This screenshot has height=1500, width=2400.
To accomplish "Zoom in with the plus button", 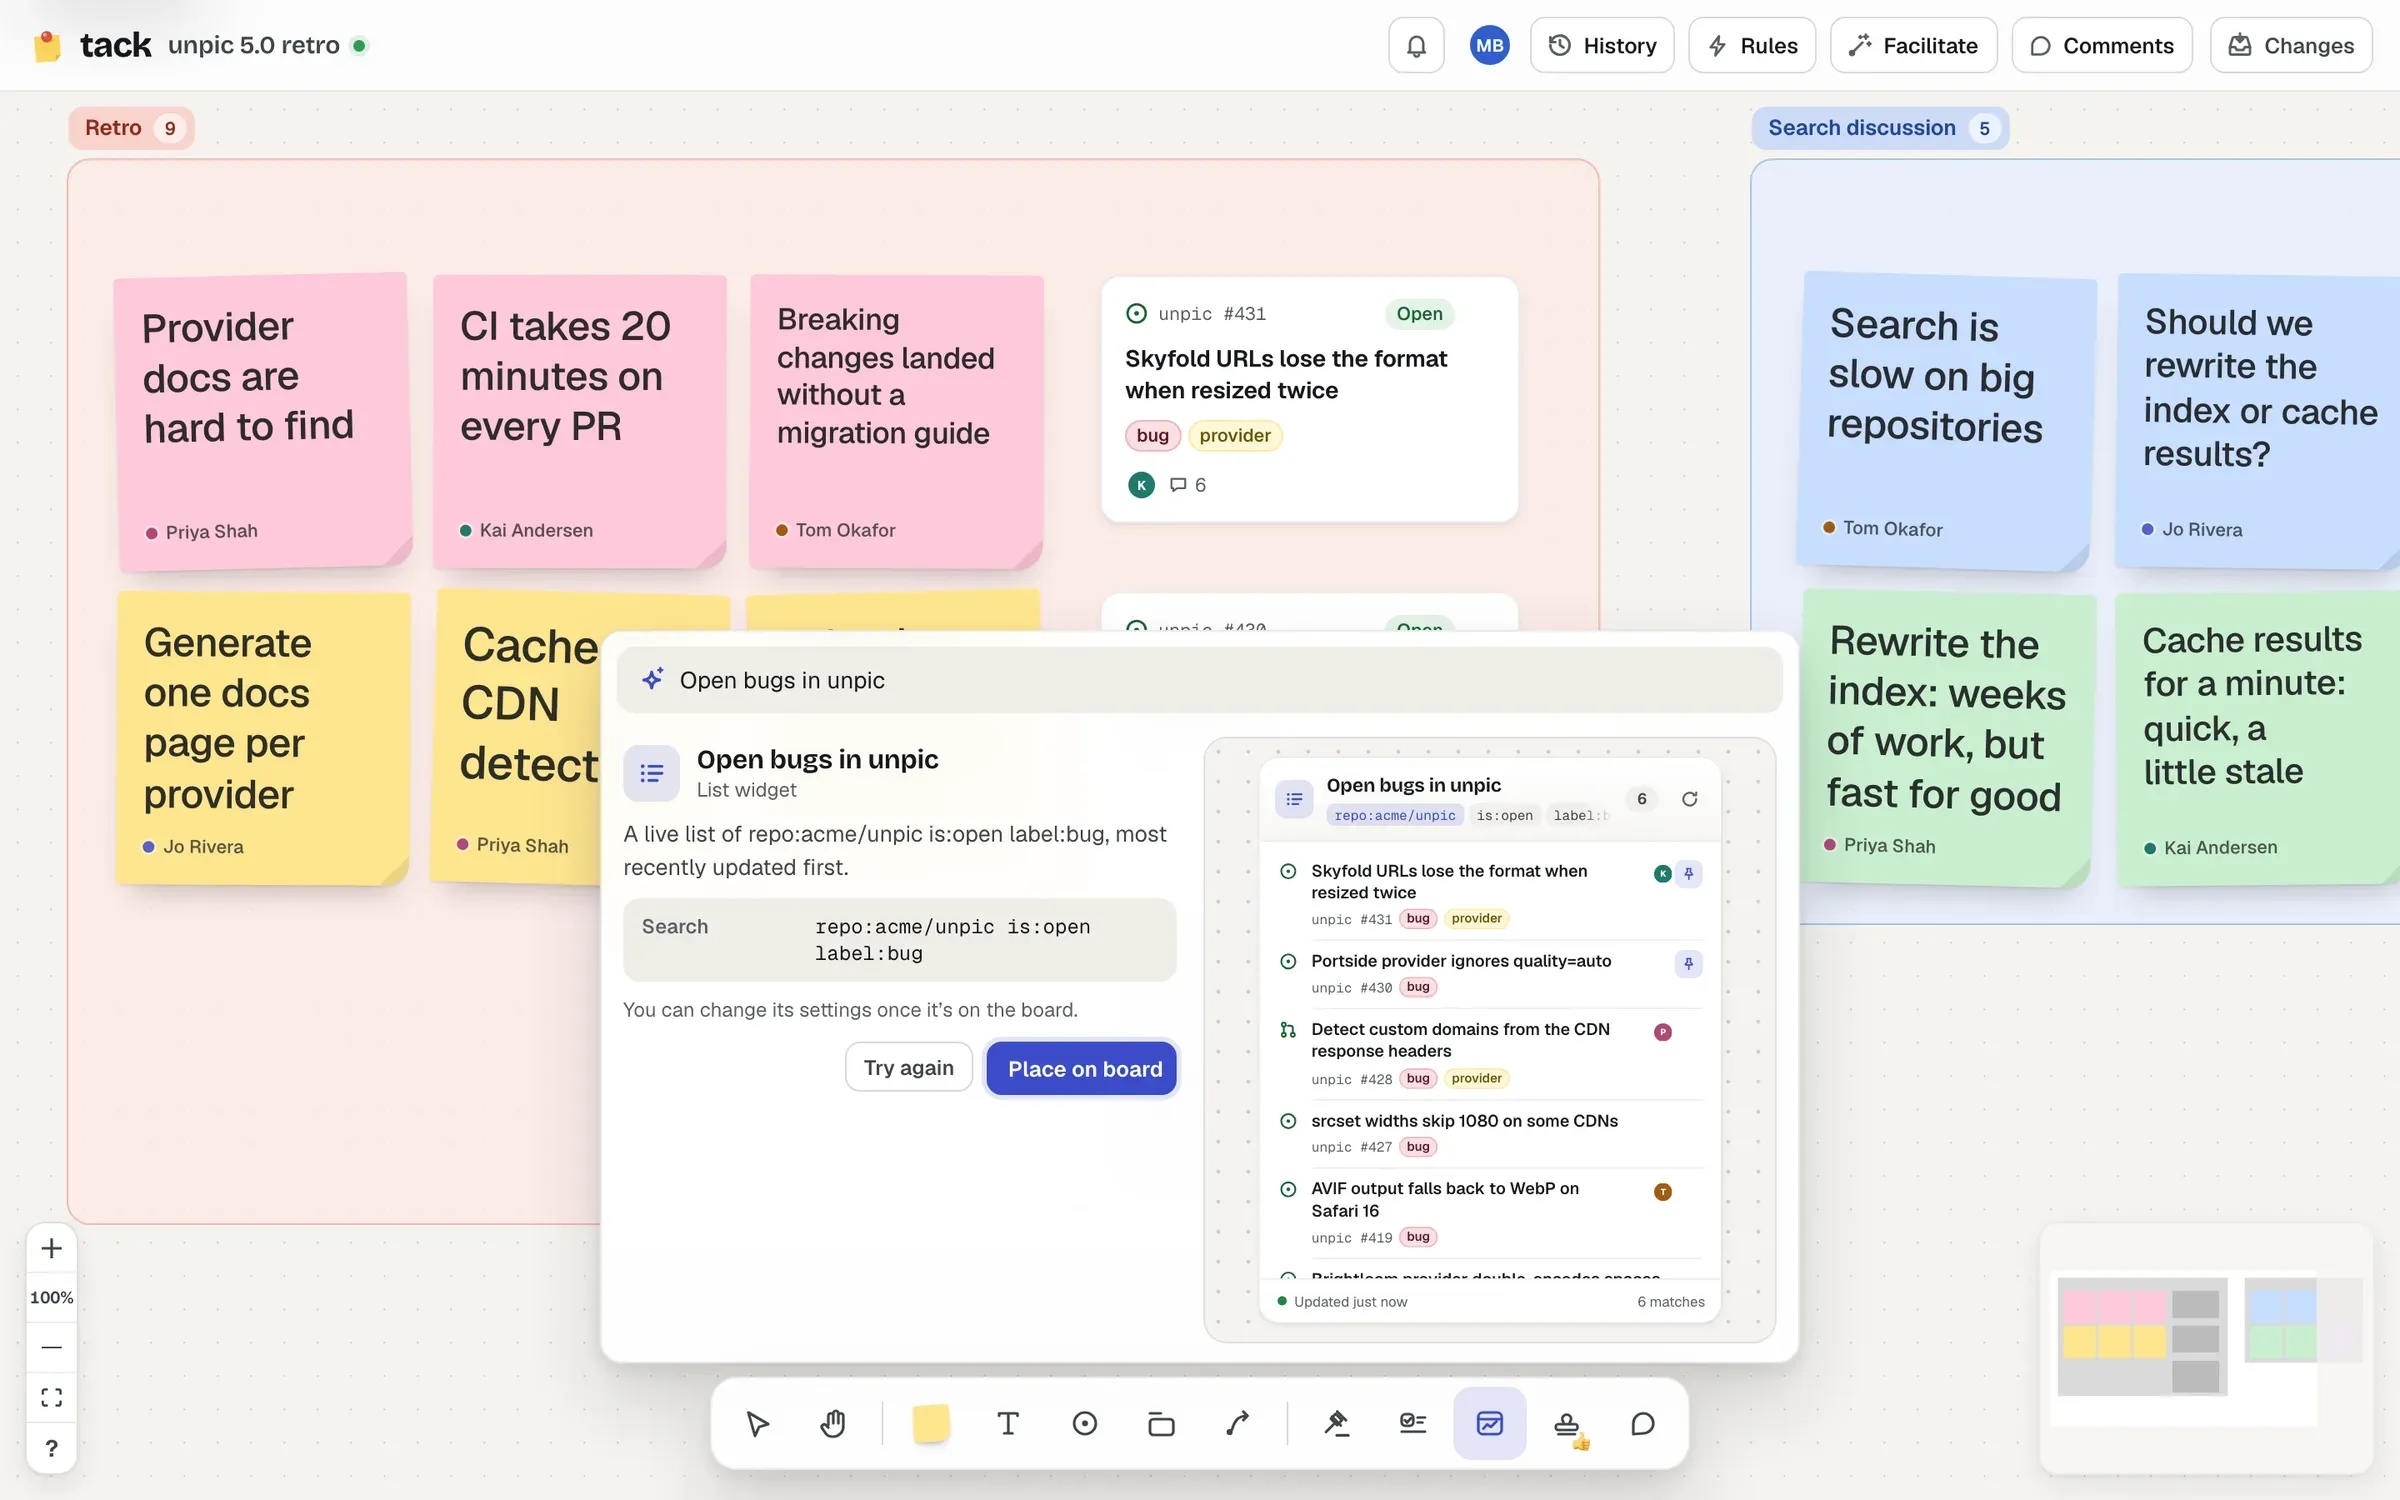I will click(x=52, y=1248).
